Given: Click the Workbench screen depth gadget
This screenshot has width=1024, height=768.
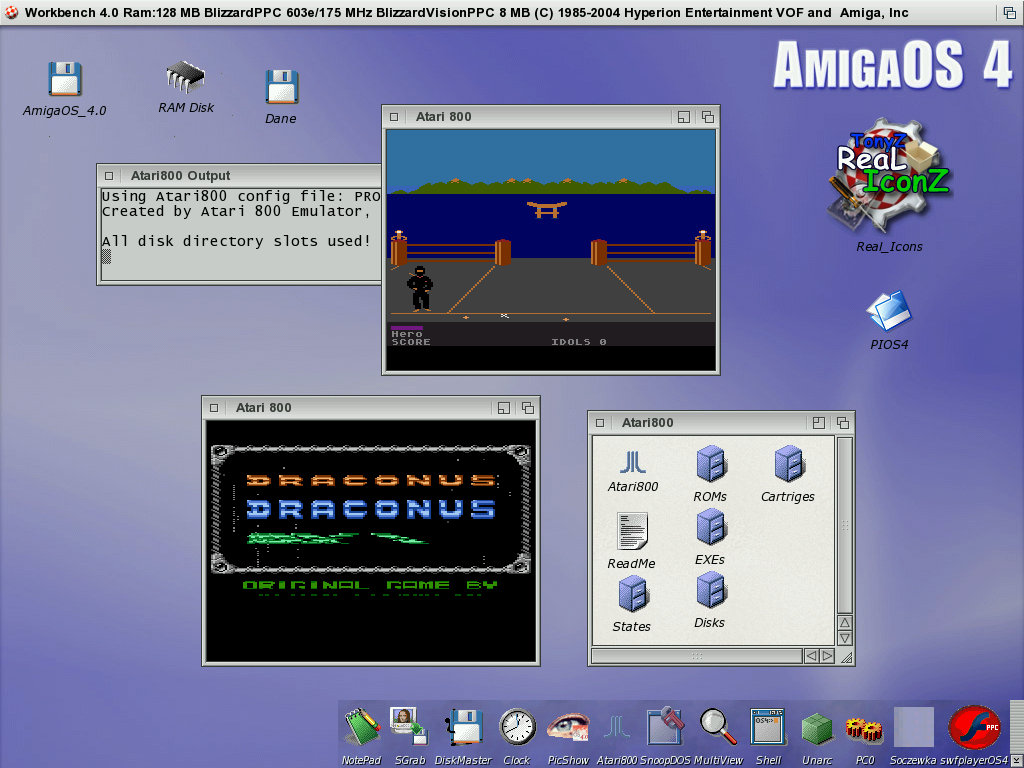Looking at the screenshot, I should 1010,12.
